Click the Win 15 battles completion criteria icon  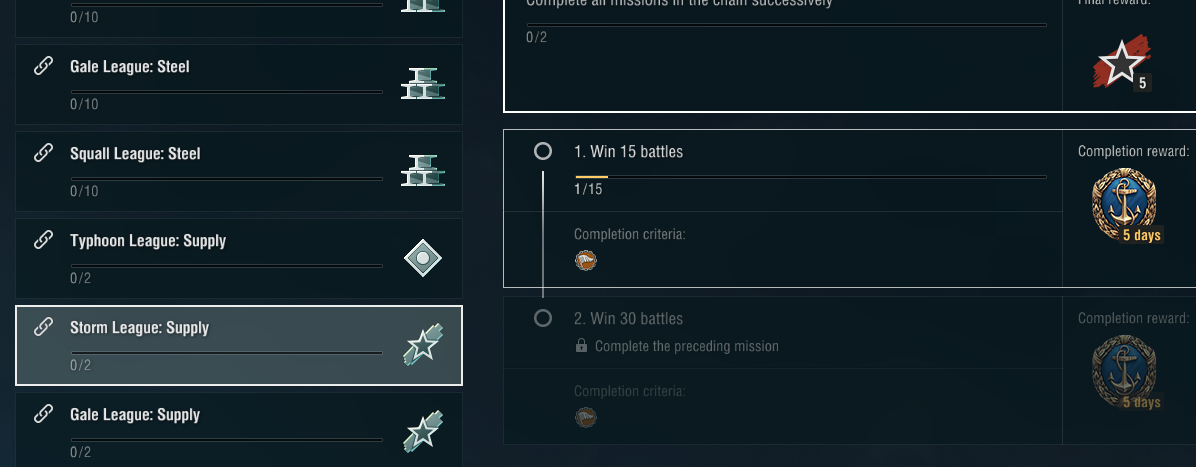pyautogui.click(x=586, y=261)
